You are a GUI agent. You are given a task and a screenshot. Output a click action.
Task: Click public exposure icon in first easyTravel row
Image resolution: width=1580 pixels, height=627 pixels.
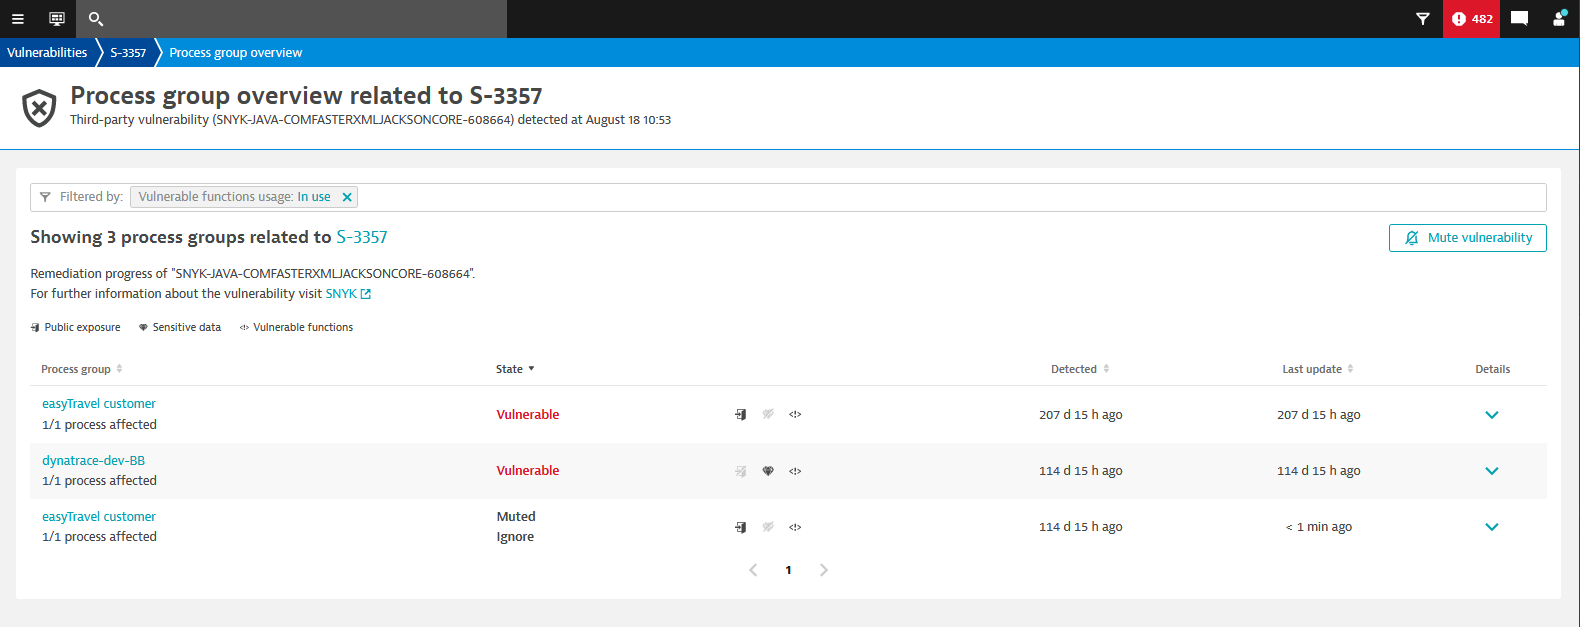[x=741, y=414]
